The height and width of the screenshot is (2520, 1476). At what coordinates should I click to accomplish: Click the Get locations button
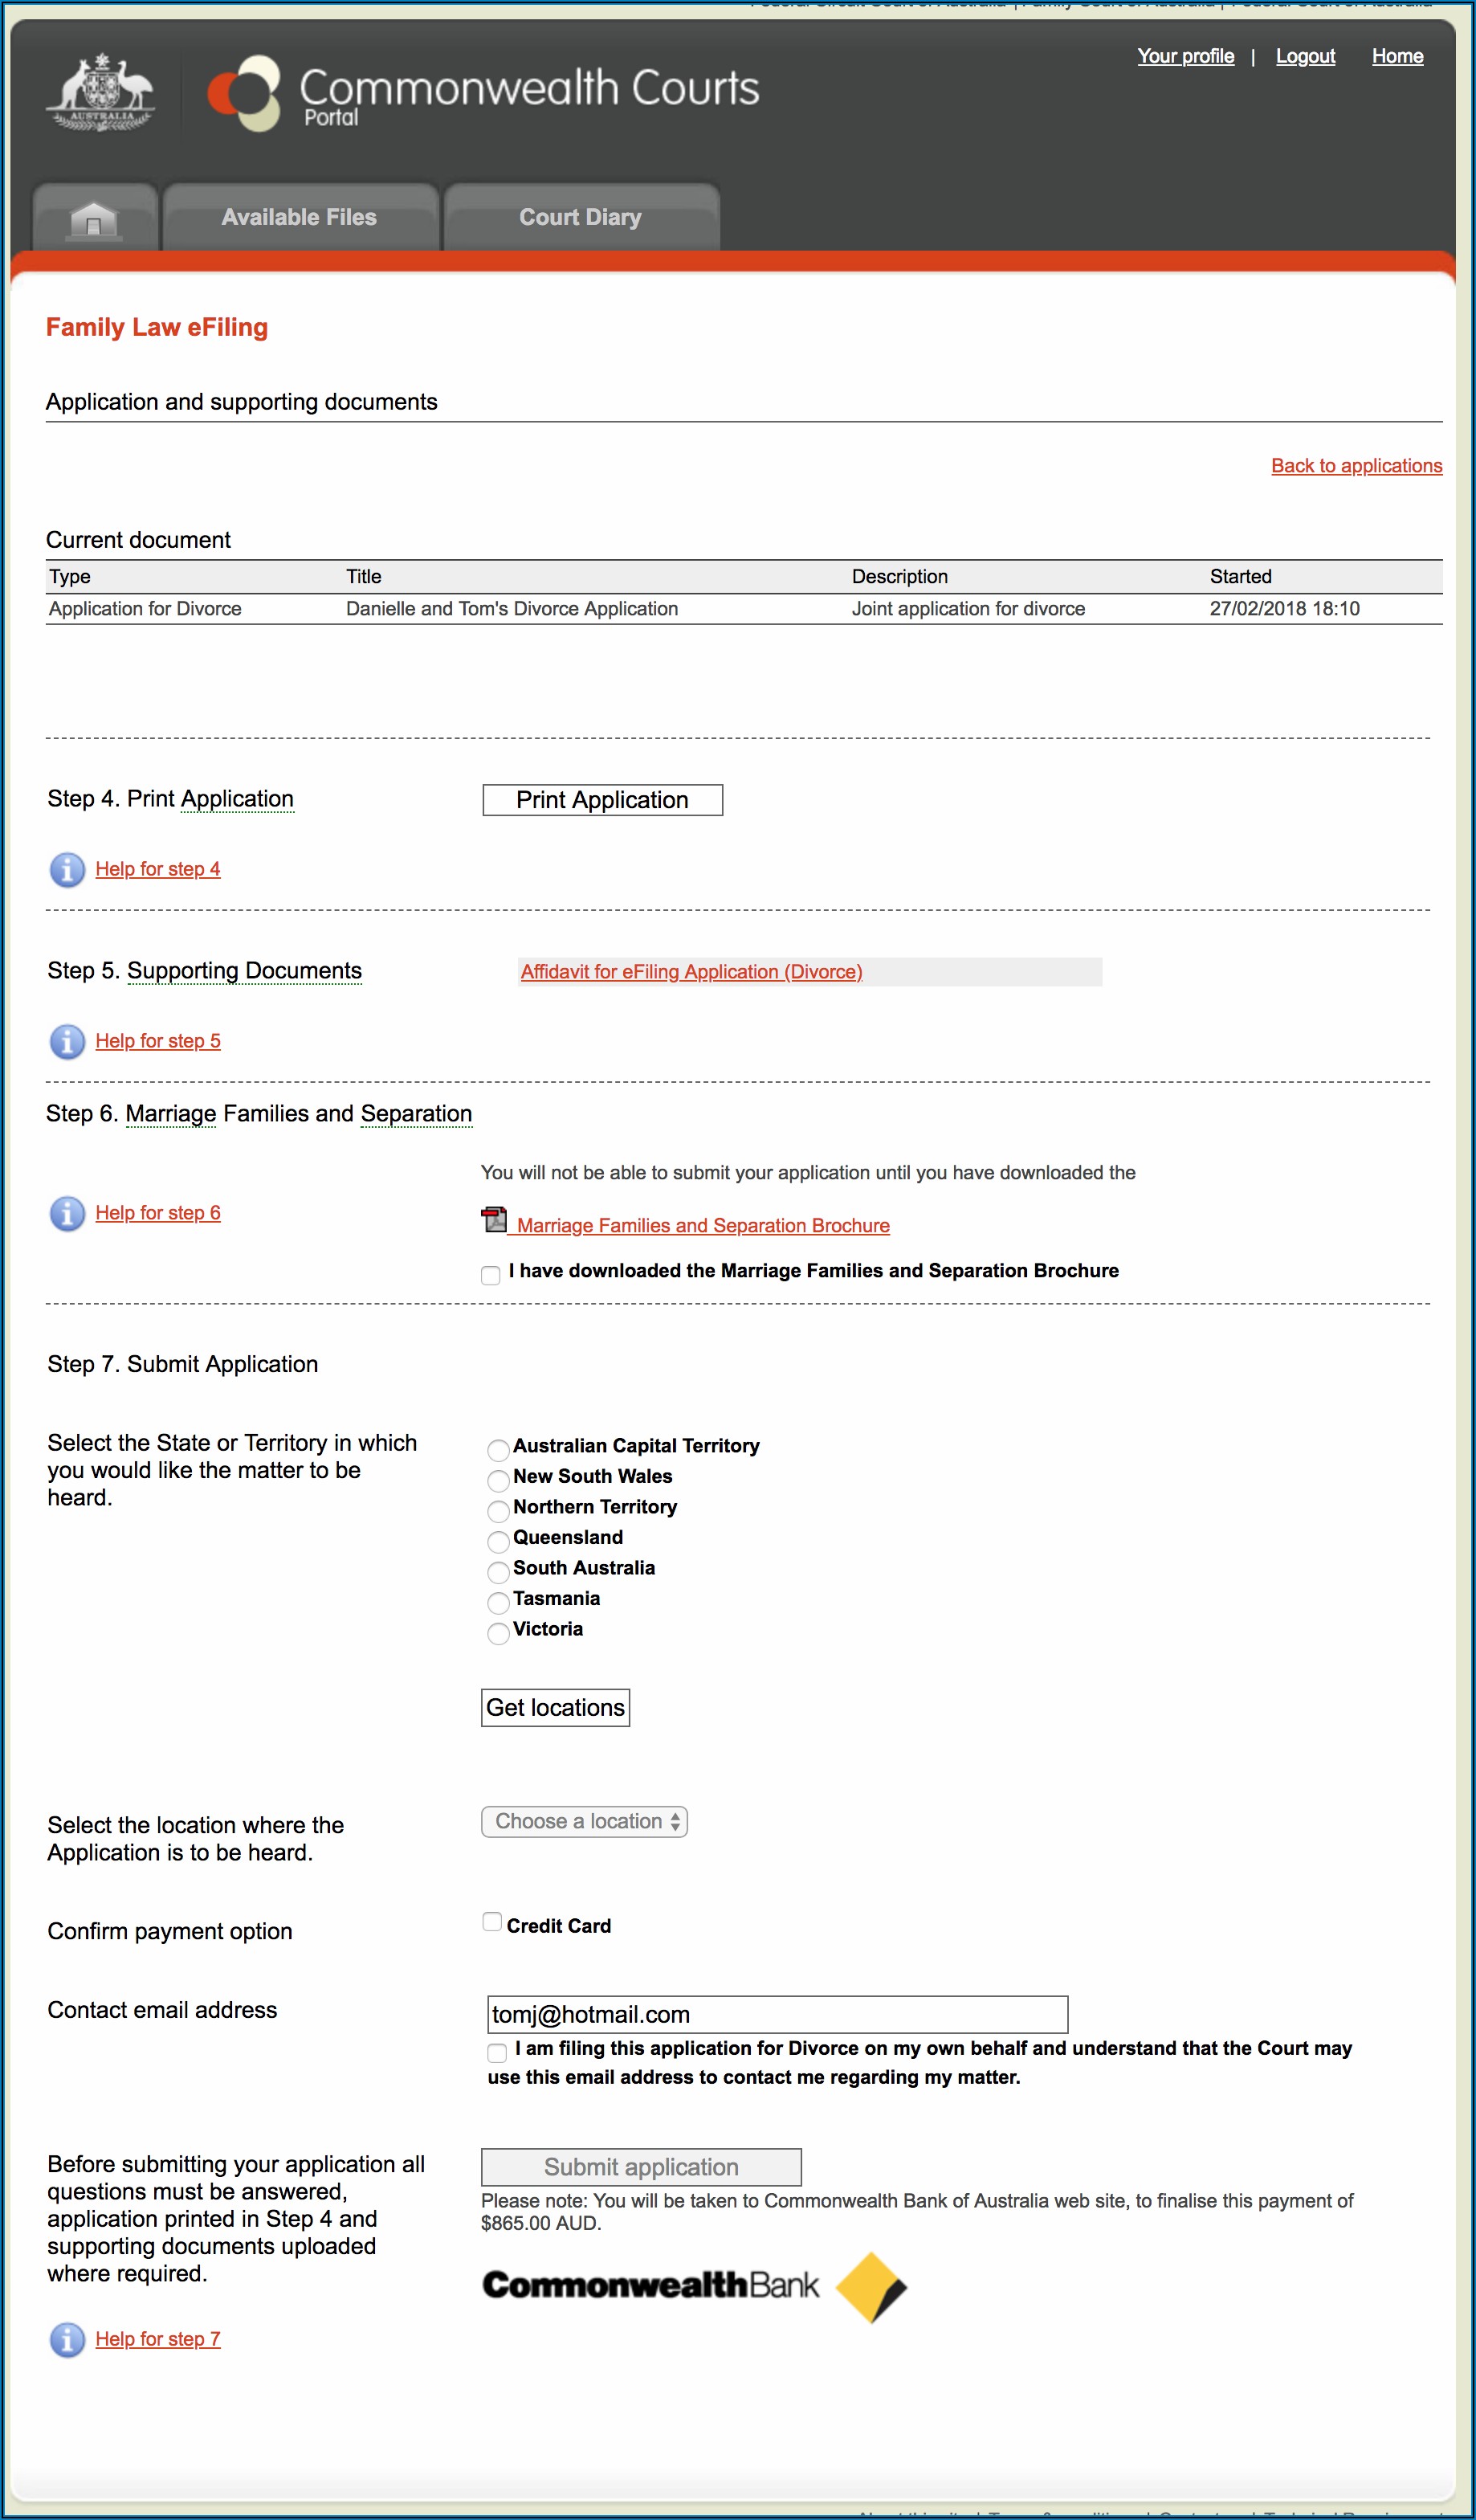click(555, 1708)
